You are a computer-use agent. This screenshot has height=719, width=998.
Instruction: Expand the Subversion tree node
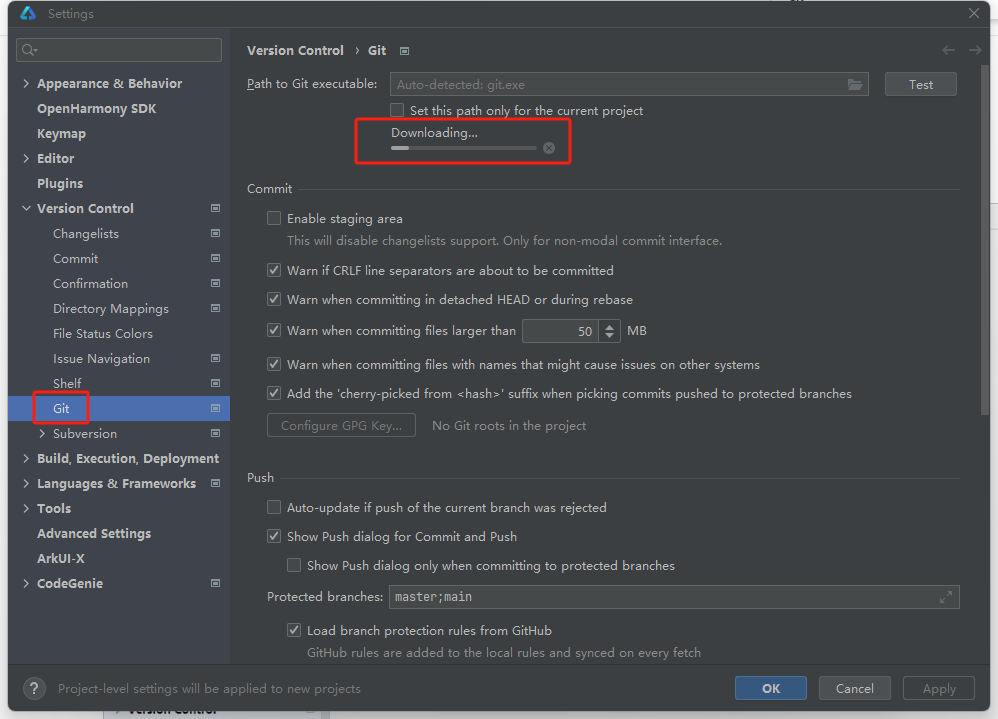(x=42, y=433)
